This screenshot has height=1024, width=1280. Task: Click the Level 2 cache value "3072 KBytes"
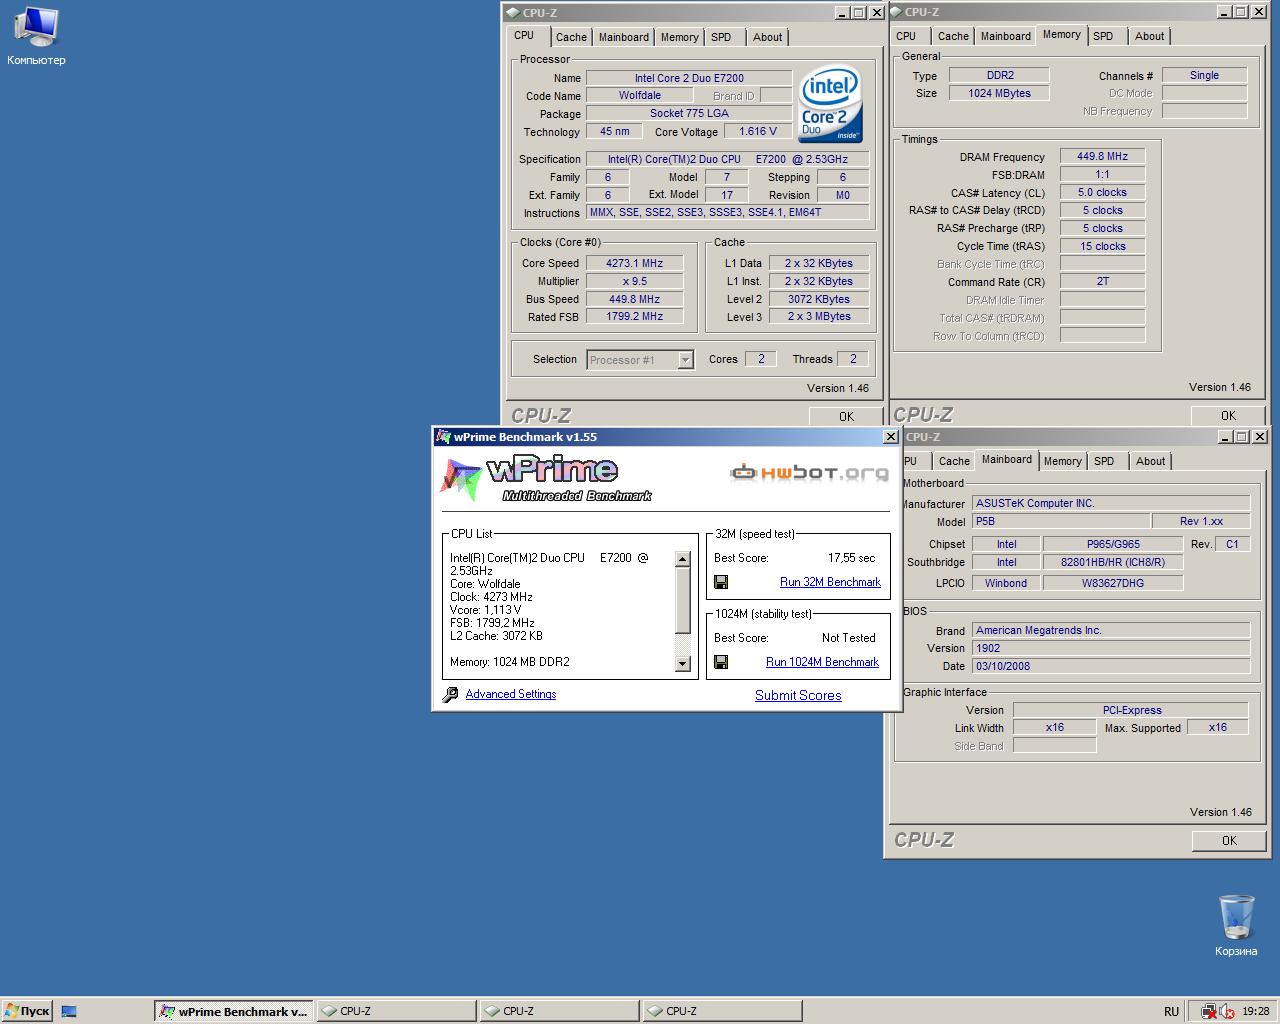point(818,299)
